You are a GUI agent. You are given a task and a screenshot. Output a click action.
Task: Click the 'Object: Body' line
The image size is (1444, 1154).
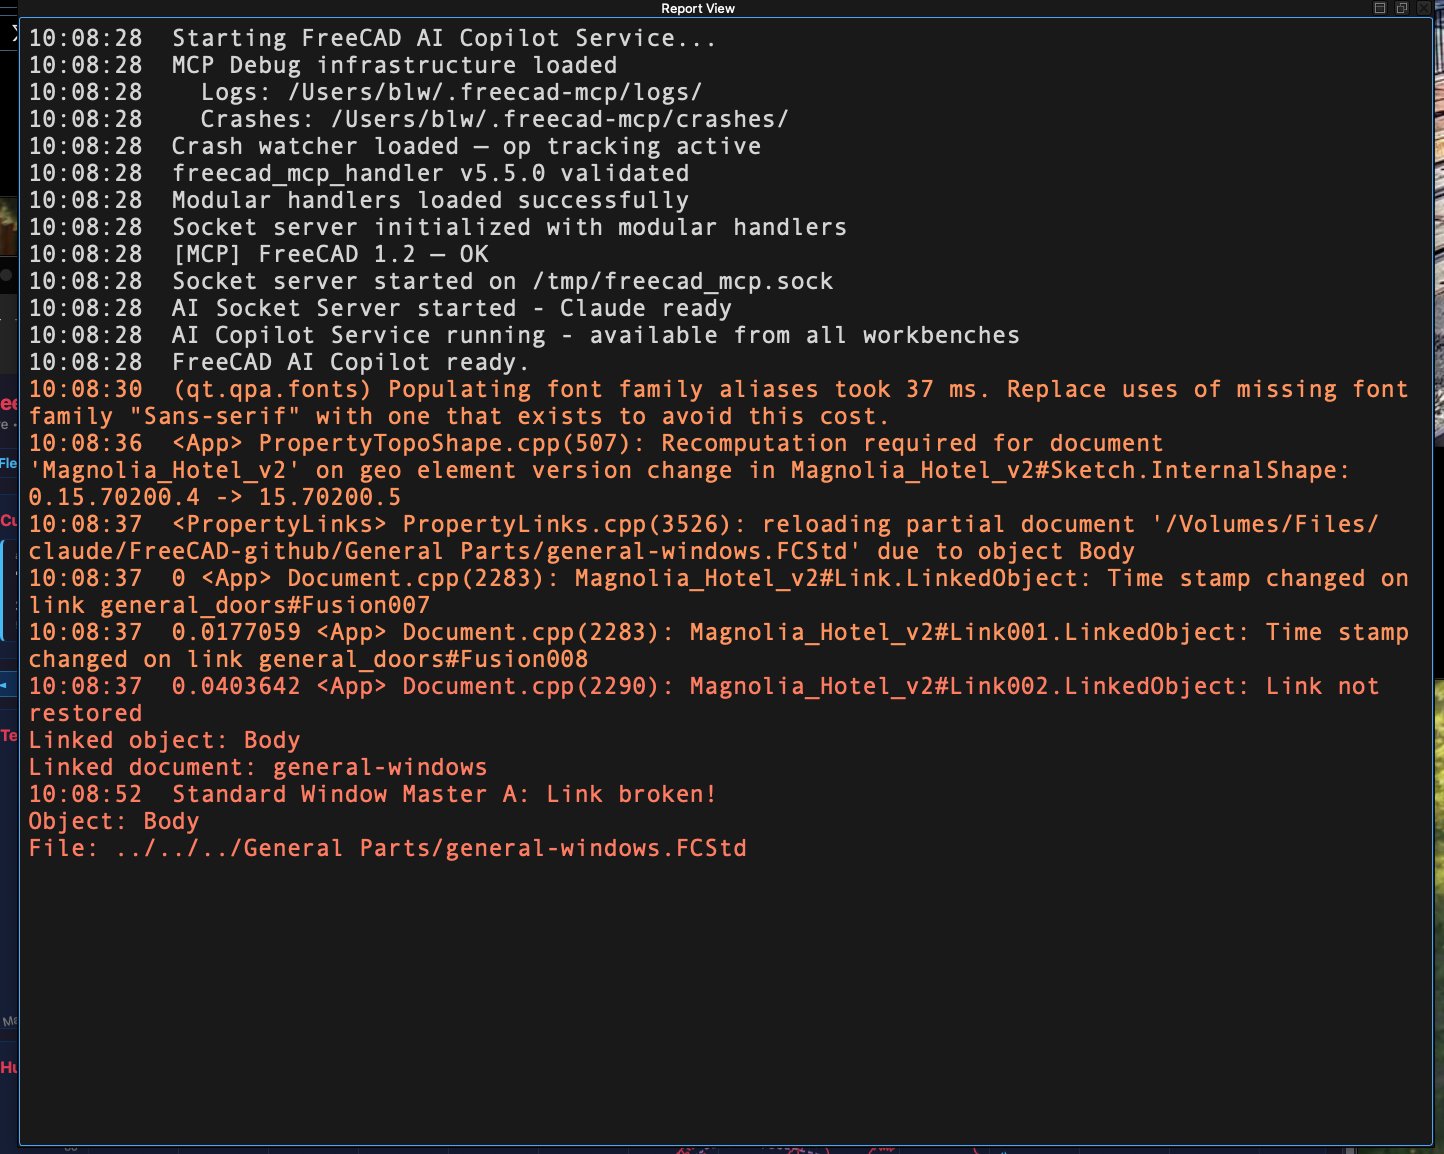coord(114,821)
